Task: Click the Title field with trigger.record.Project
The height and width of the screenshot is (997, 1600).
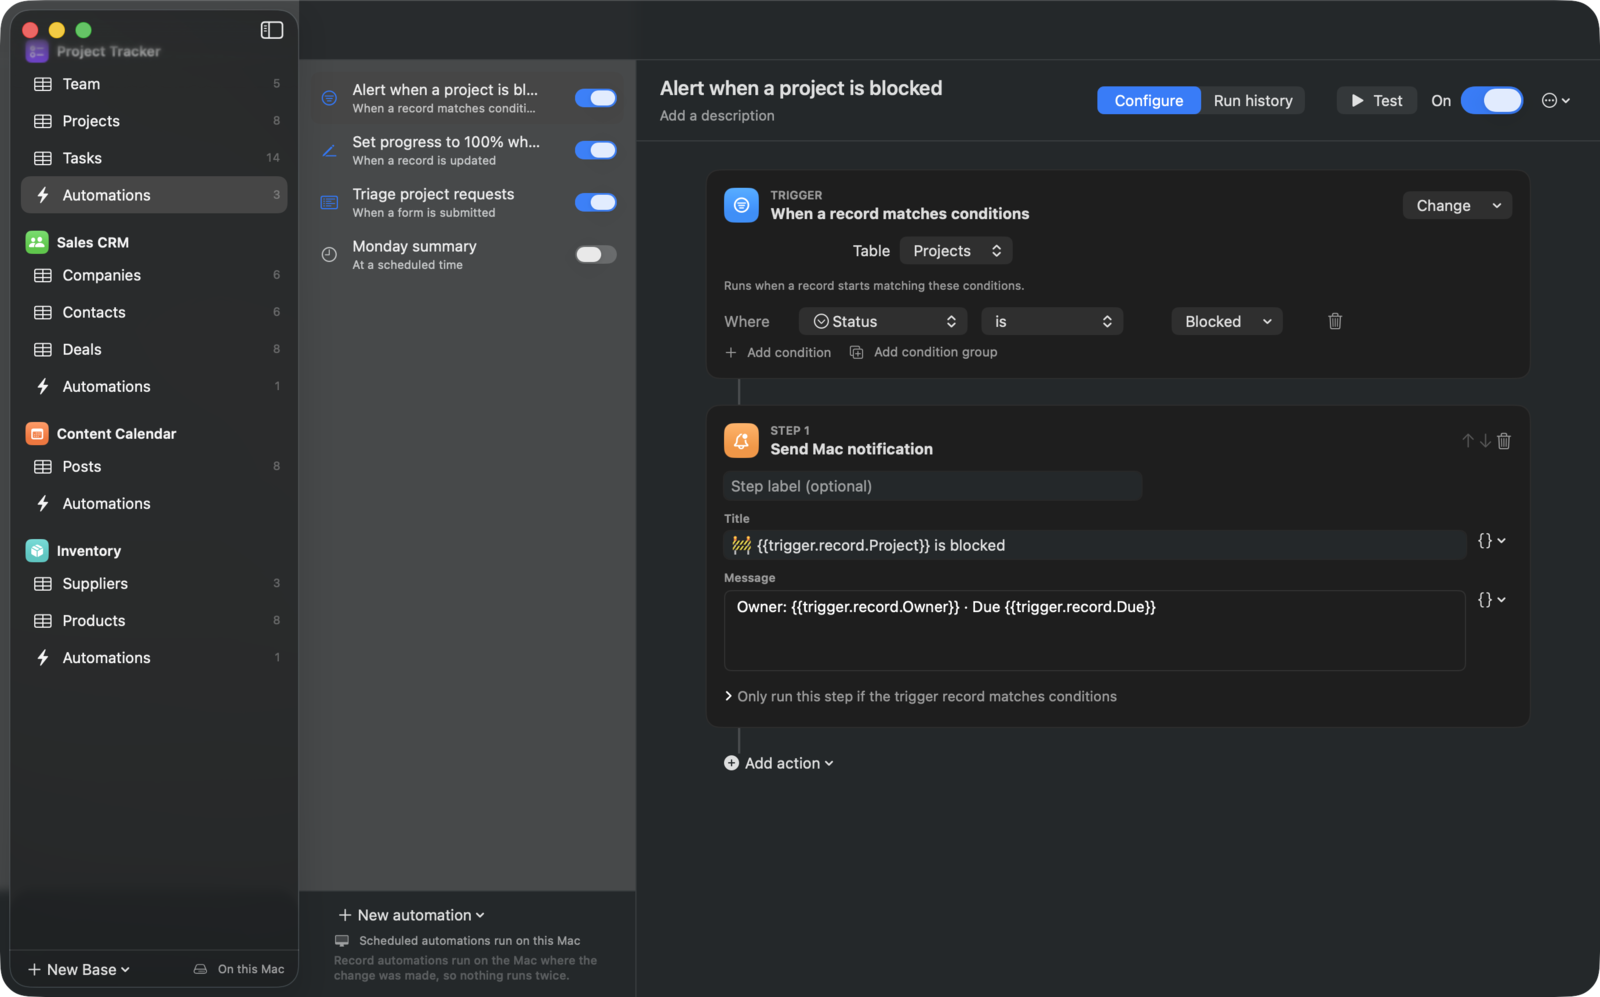Action: (x=1094, y=545)
